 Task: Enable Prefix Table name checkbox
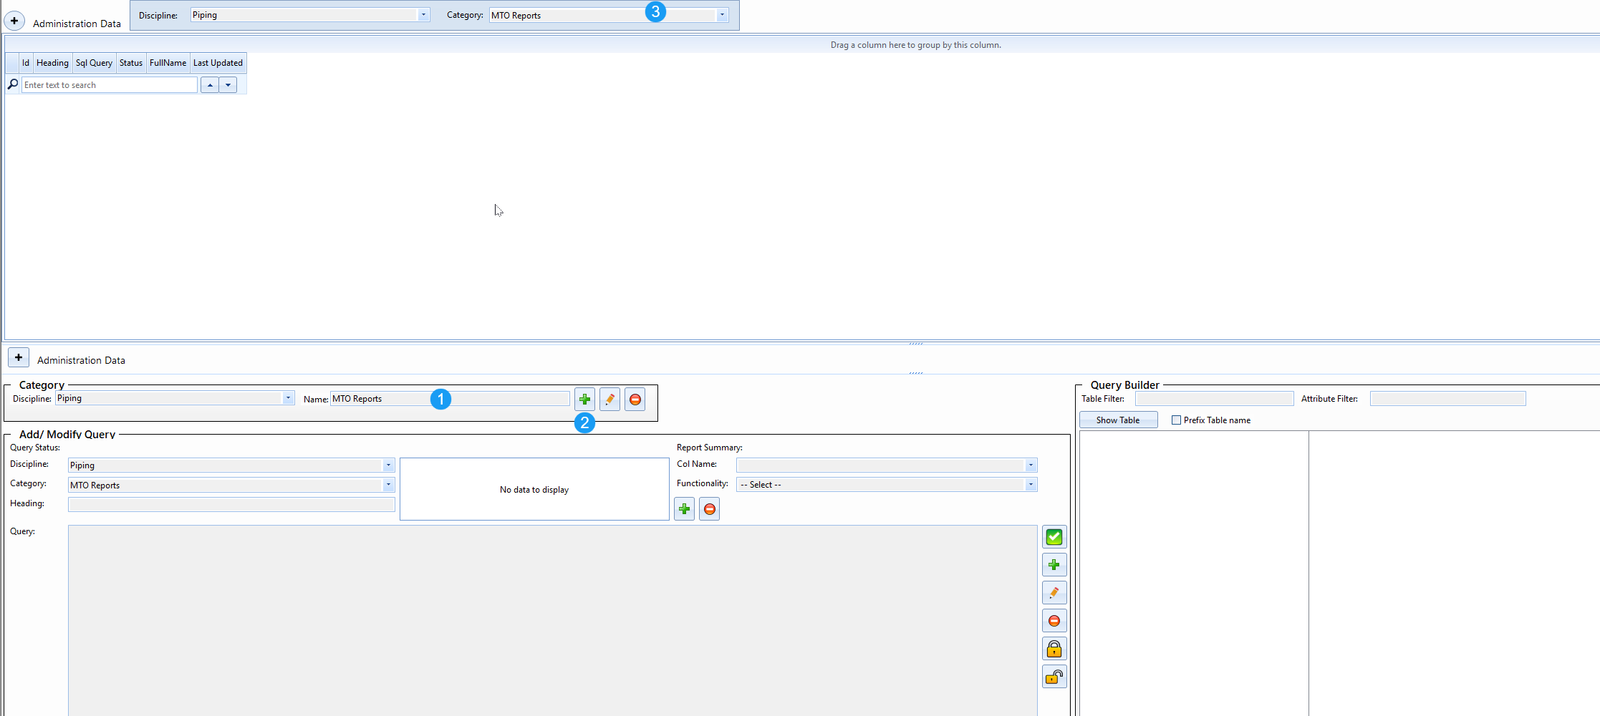(x=1176, y=420)
